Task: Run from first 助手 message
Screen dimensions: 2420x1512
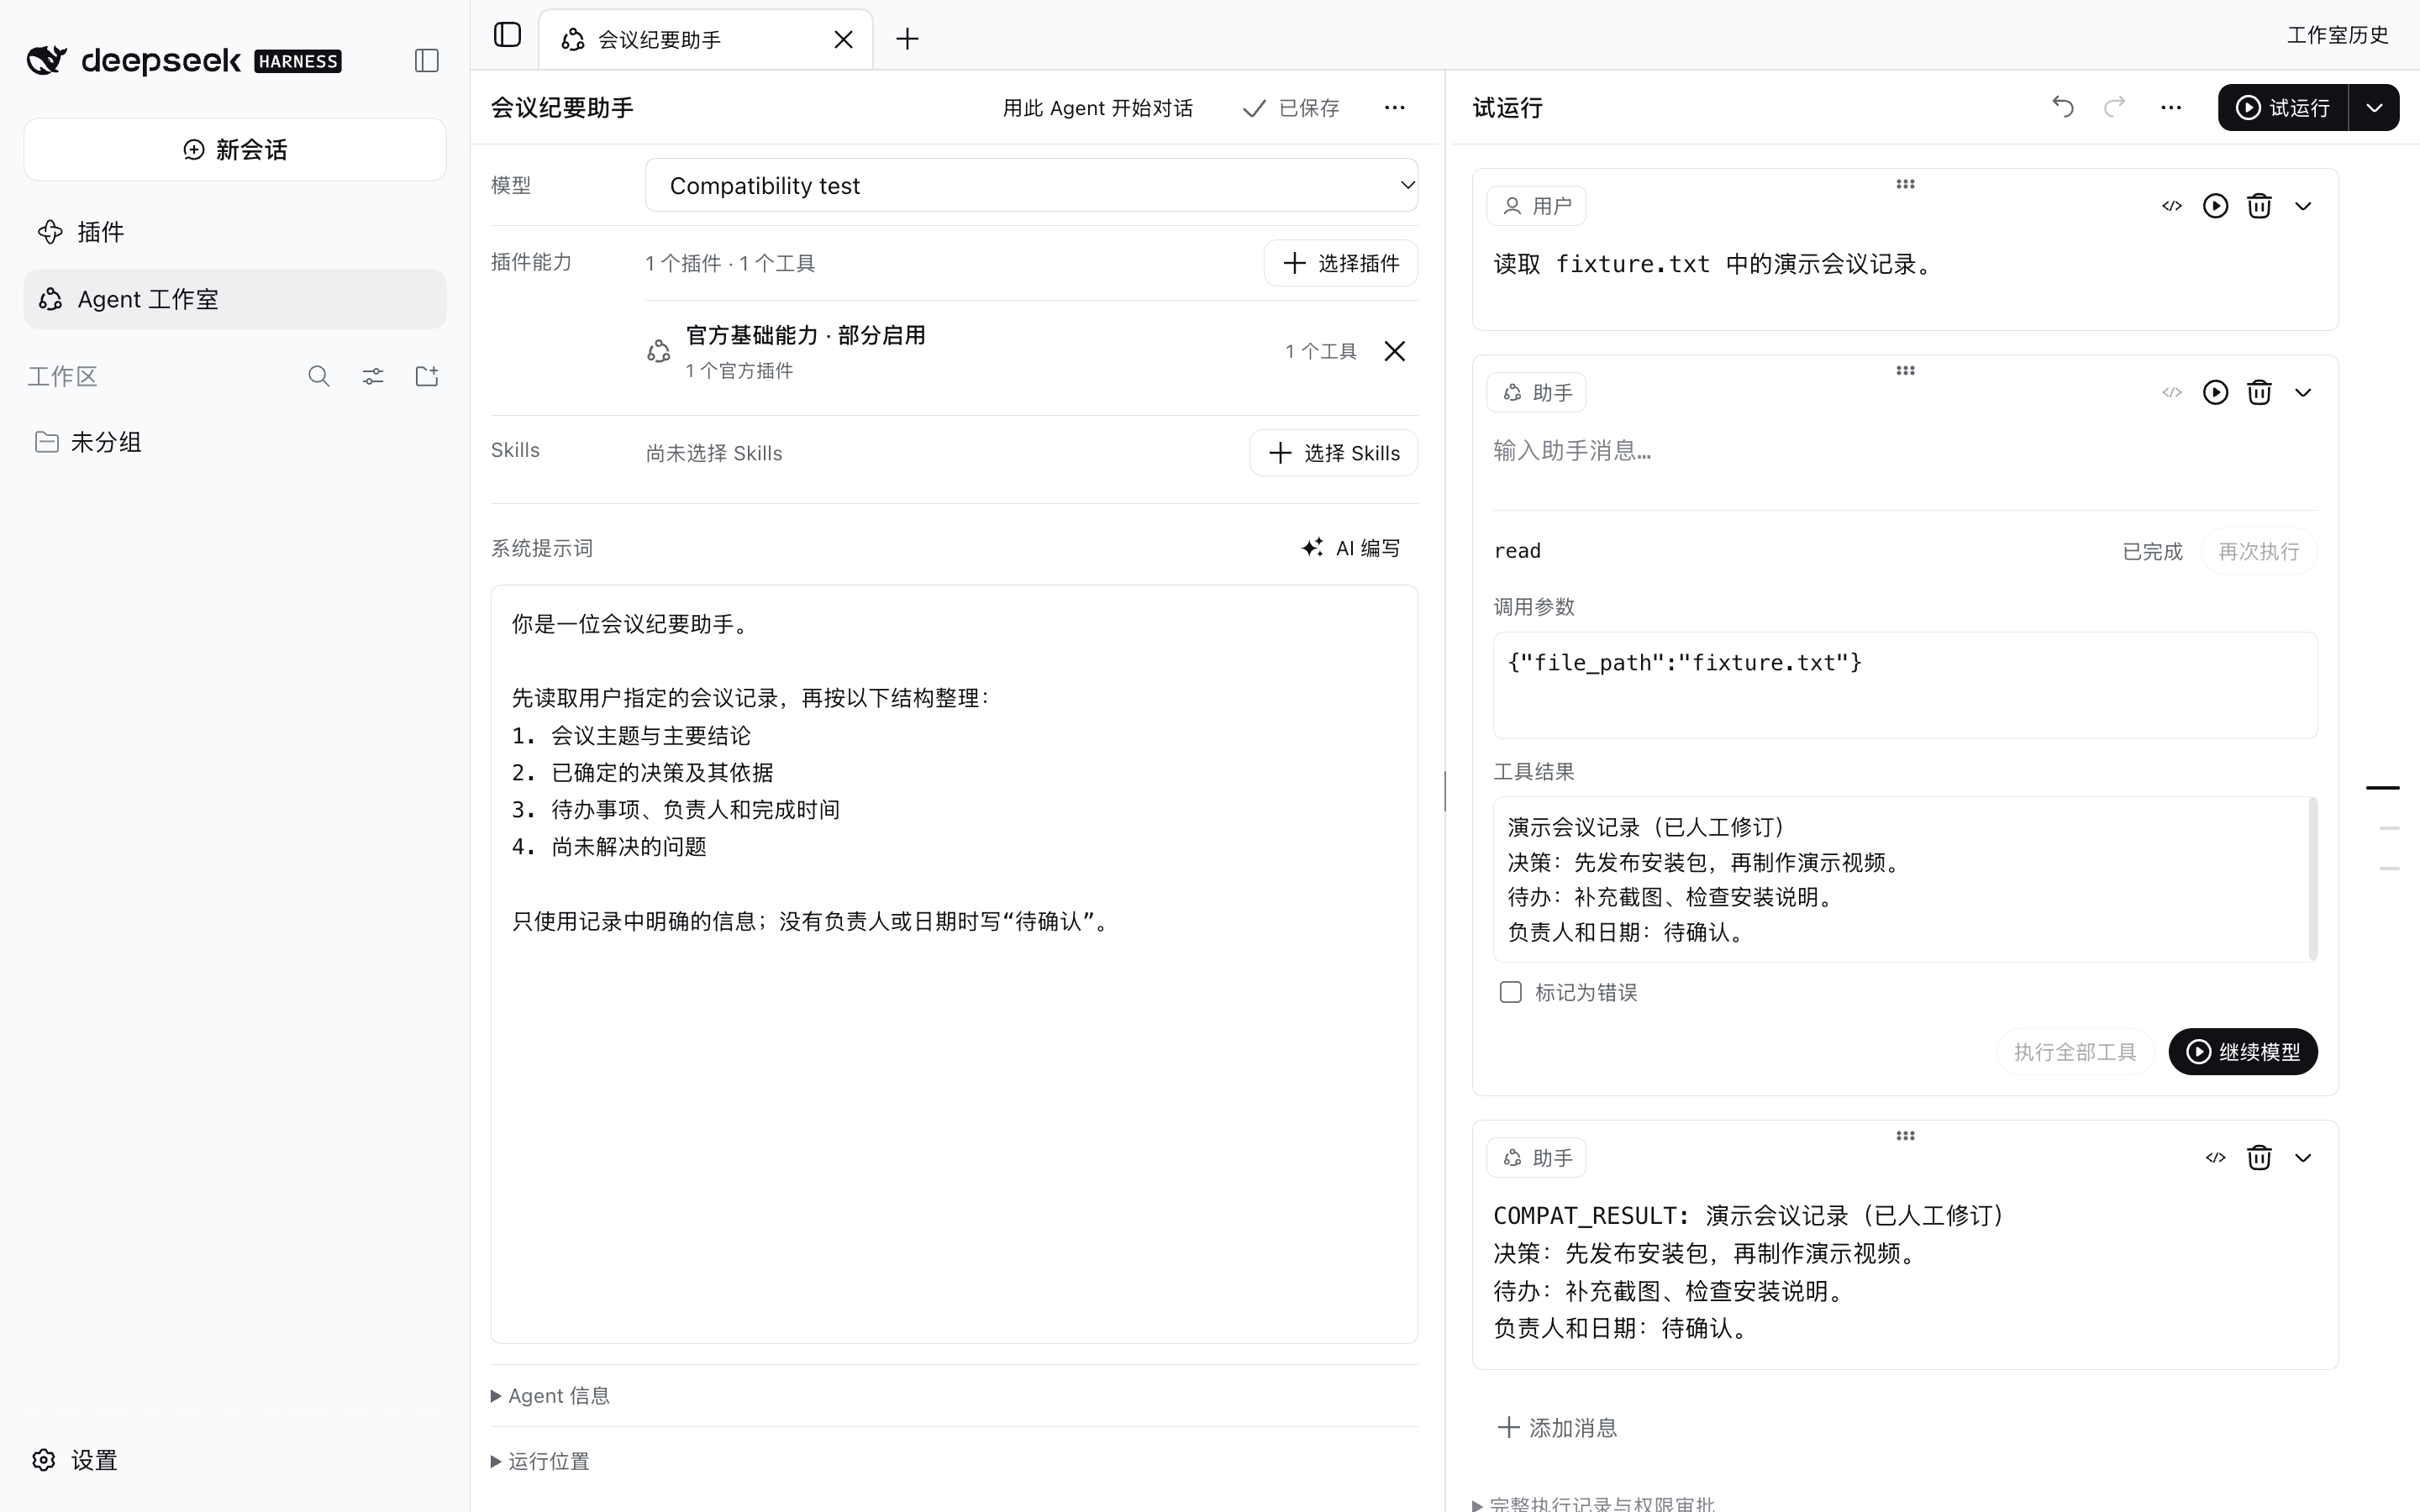Action: (x=2215, y=392)
